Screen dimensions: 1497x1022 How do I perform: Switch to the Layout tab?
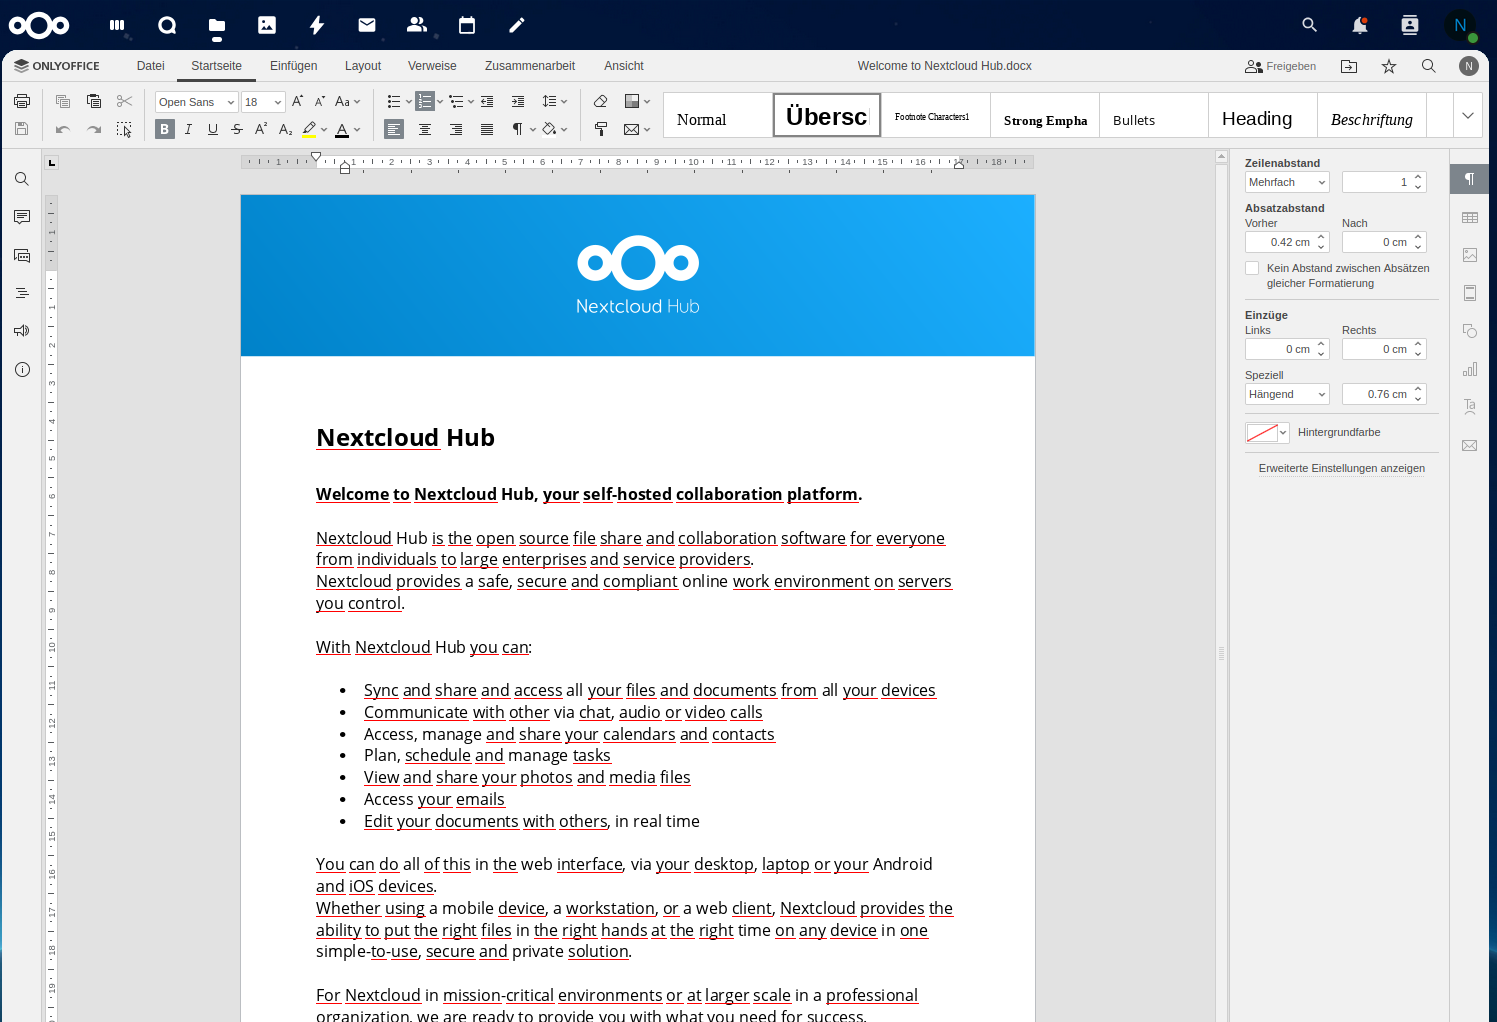(363, 66)
